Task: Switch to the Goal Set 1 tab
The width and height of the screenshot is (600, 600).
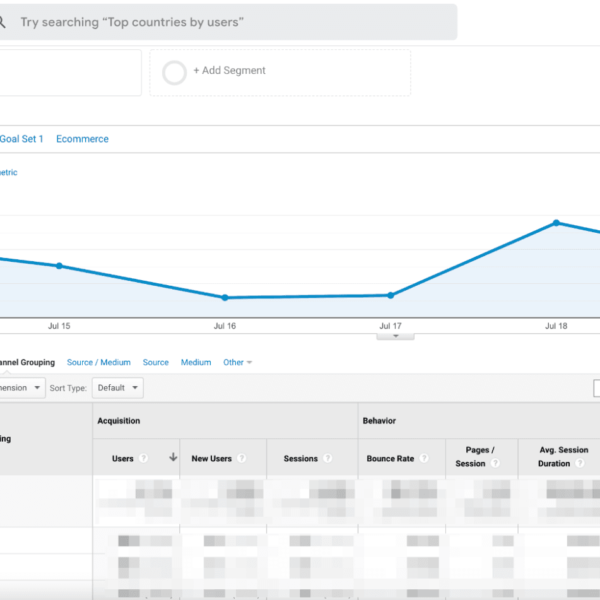Action: click(x=21, y=139)
